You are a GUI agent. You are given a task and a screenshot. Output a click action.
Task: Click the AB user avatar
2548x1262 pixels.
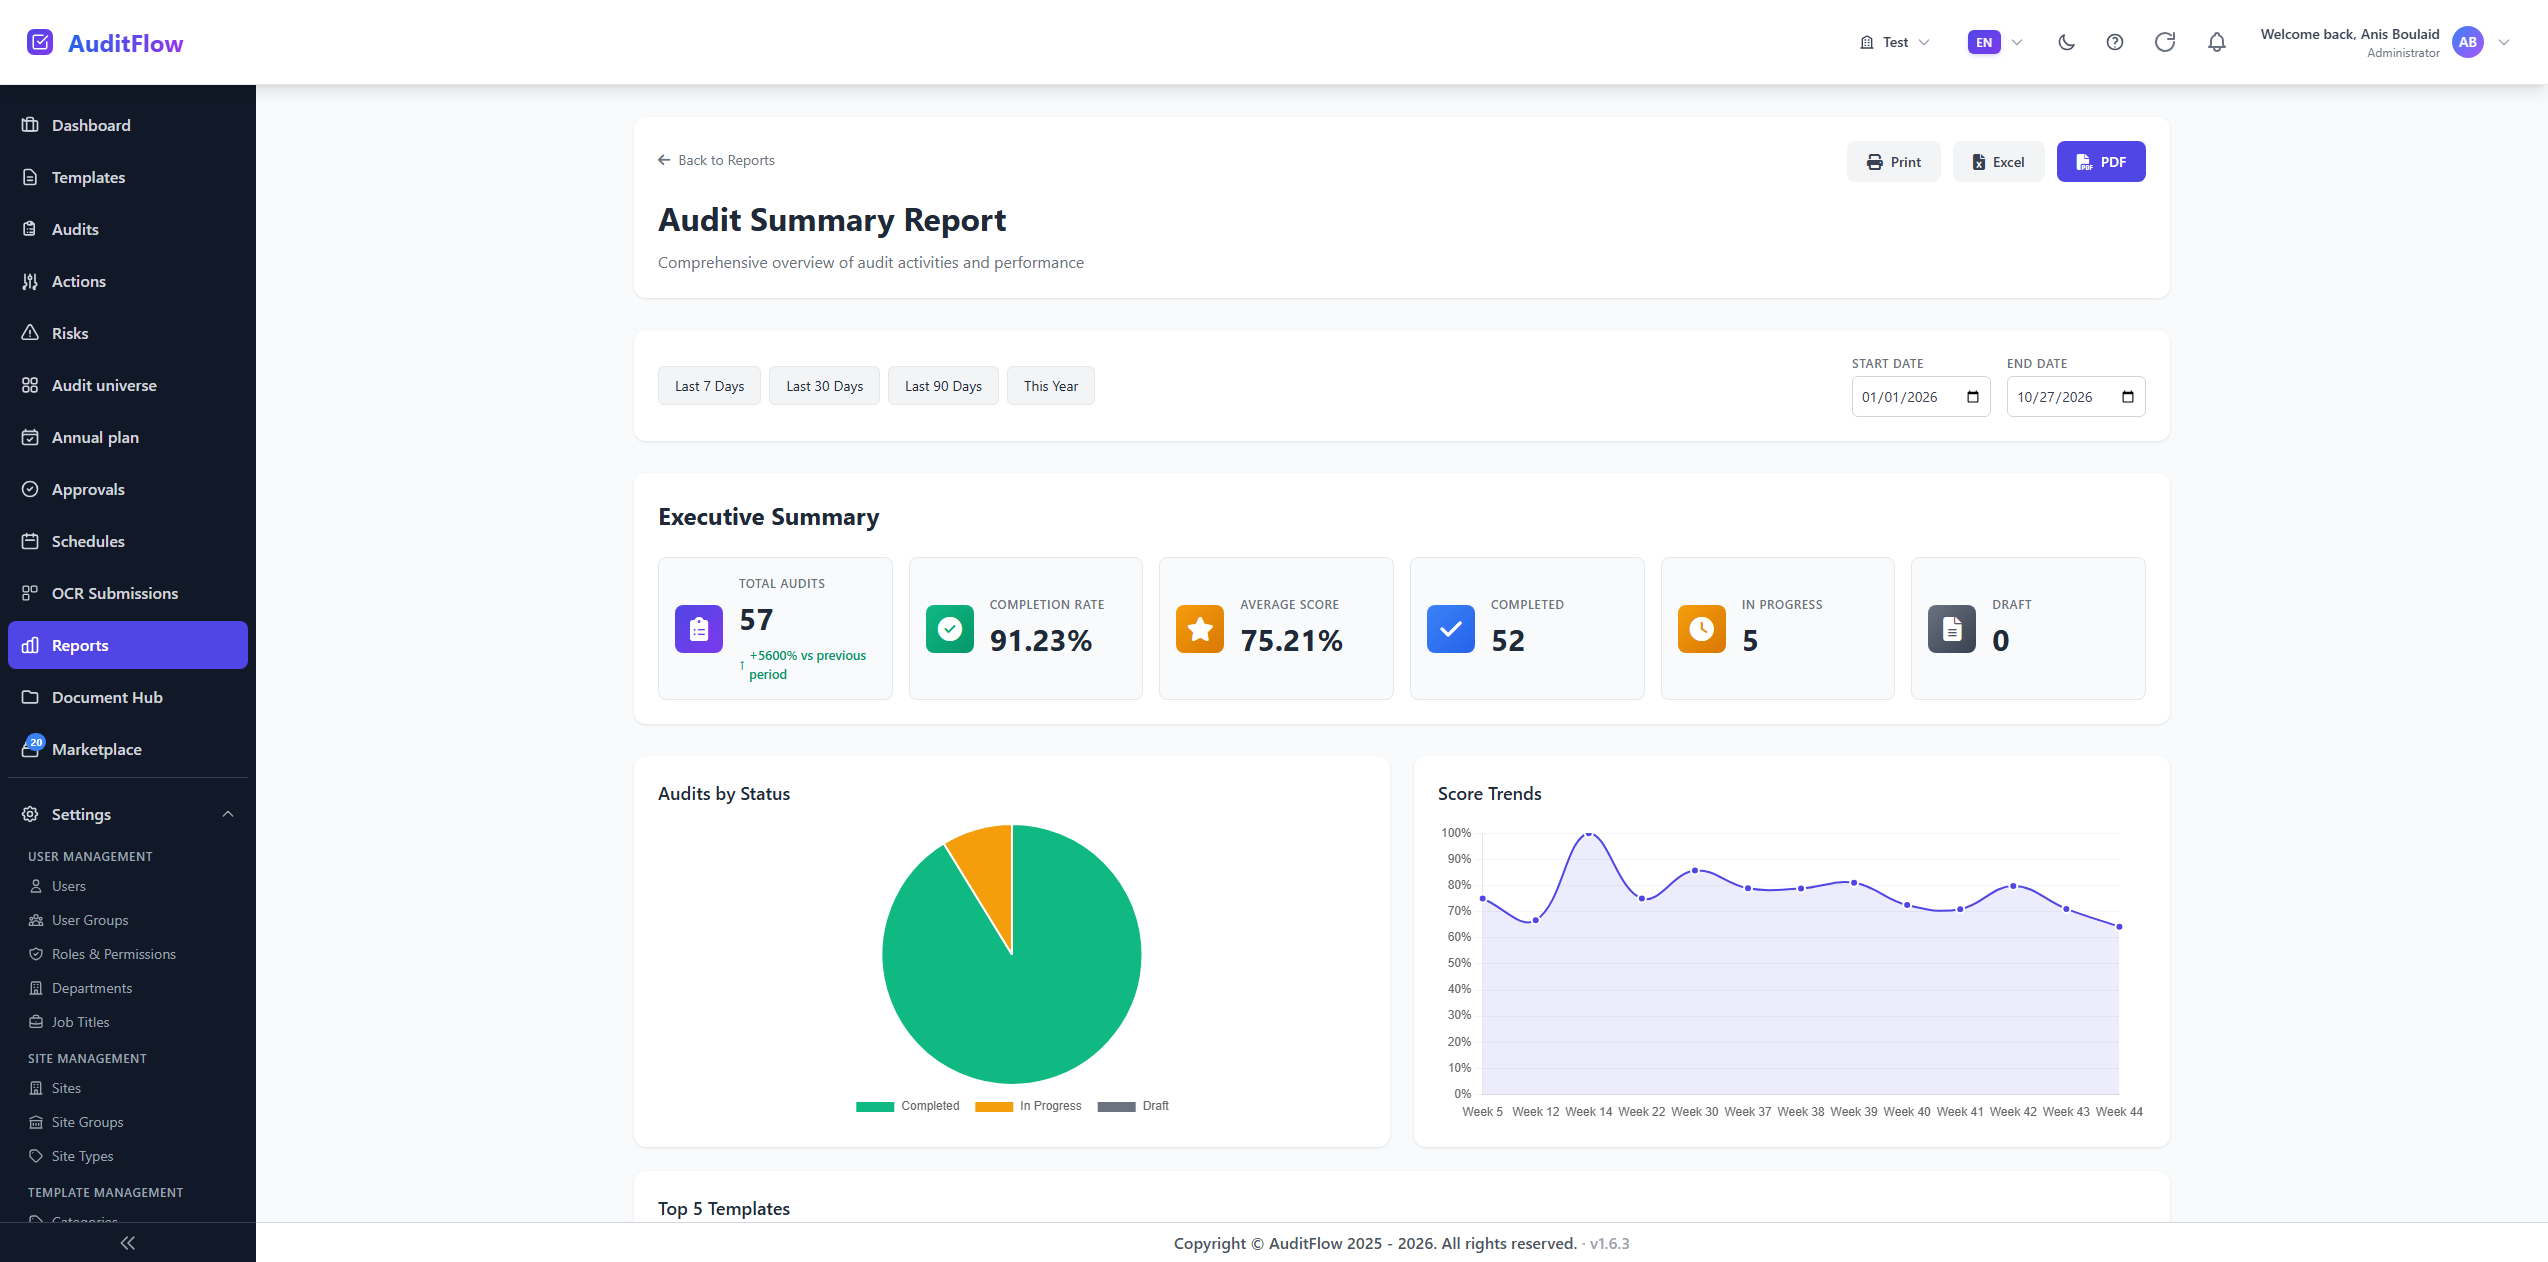tap(2468, 42)
